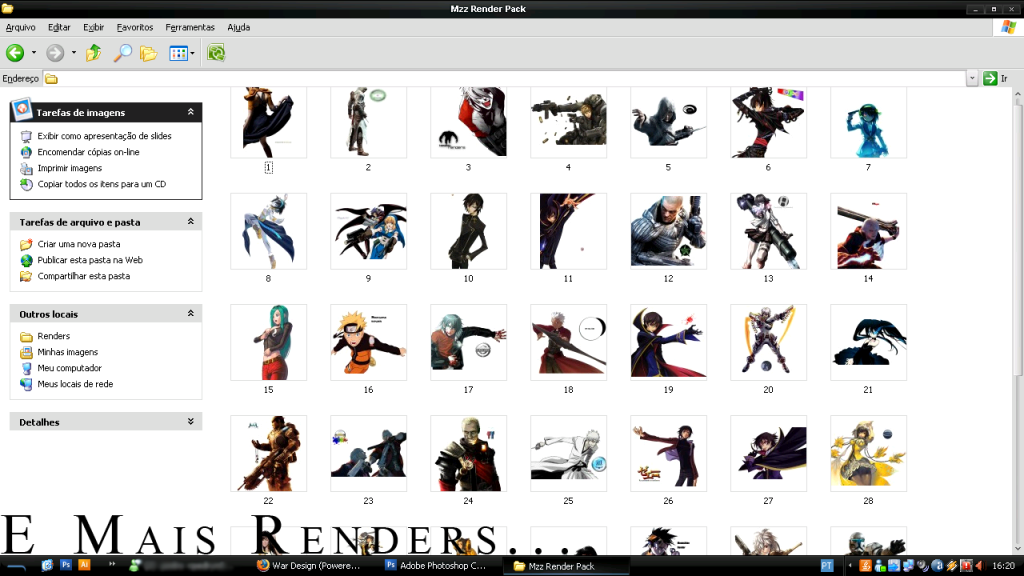The height and width of the screenshot is (576, 1024).
Task: Open the Search magnifier tool
Action: 122,53
